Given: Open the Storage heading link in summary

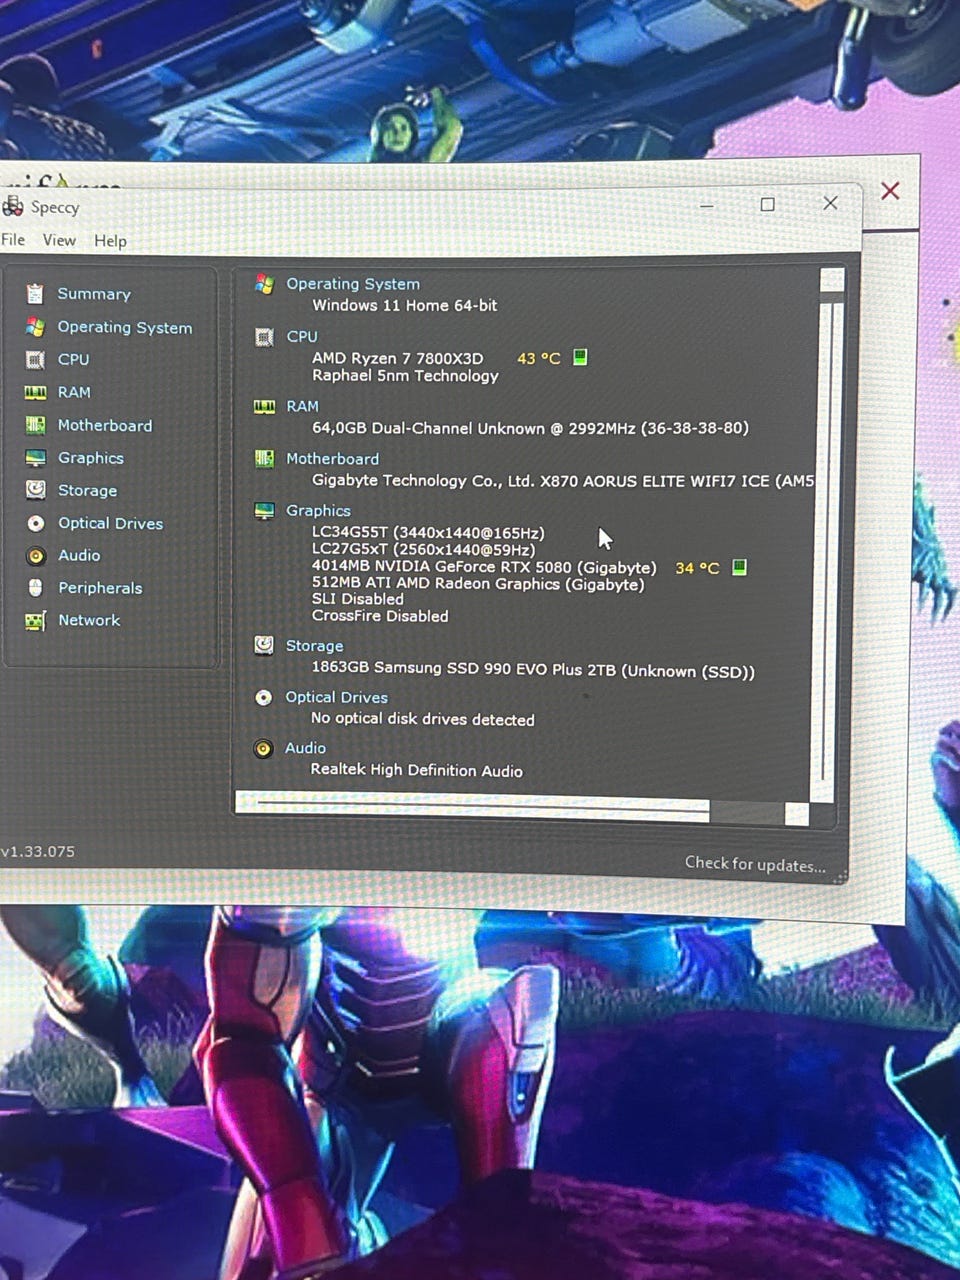Looking at the screenshot, I should [x=314, y=646].
